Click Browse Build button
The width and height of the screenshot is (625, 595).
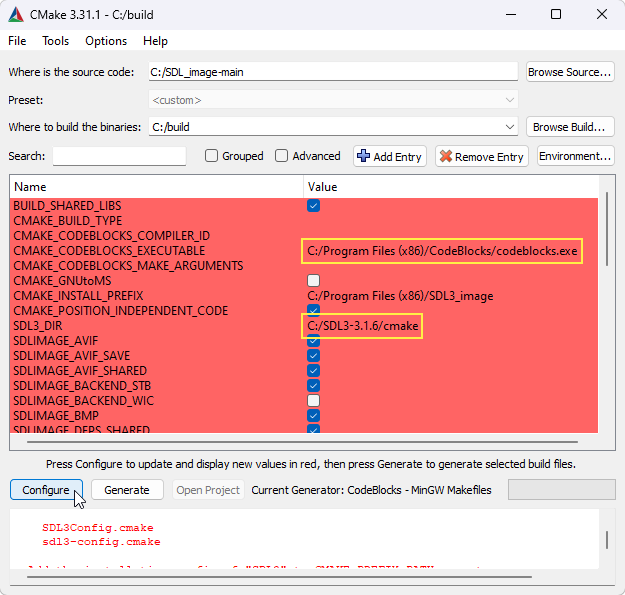[x=570, y=127]
